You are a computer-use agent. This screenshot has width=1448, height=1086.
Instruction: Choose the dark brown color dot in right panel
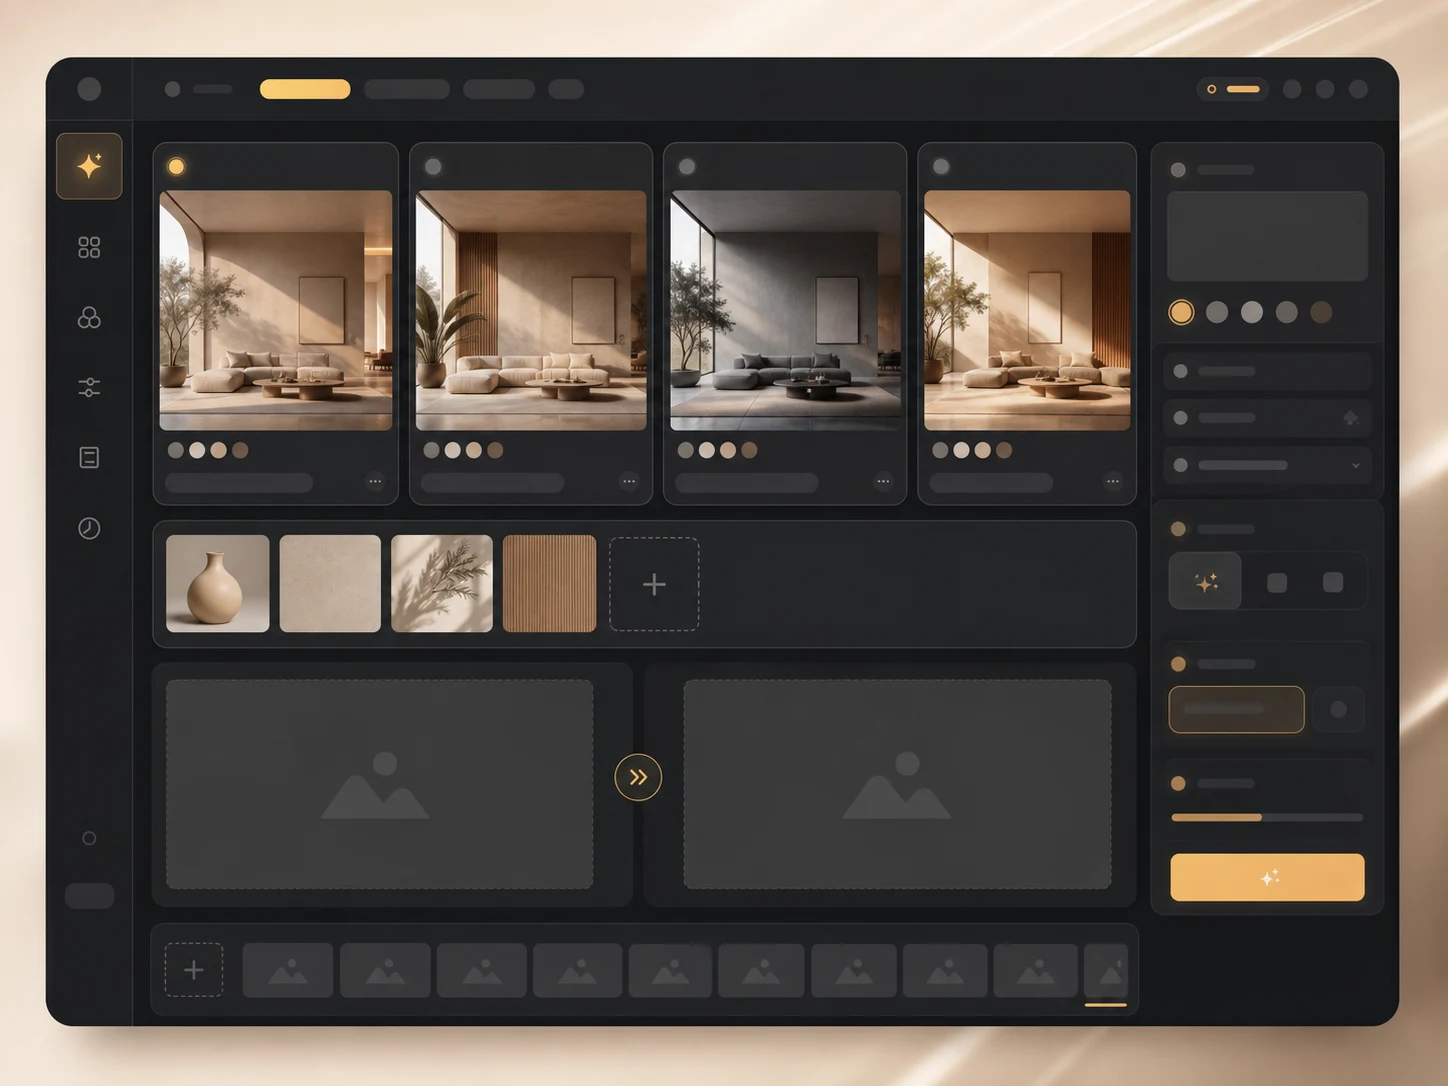pyautogui.click(x=1321, y=312)
